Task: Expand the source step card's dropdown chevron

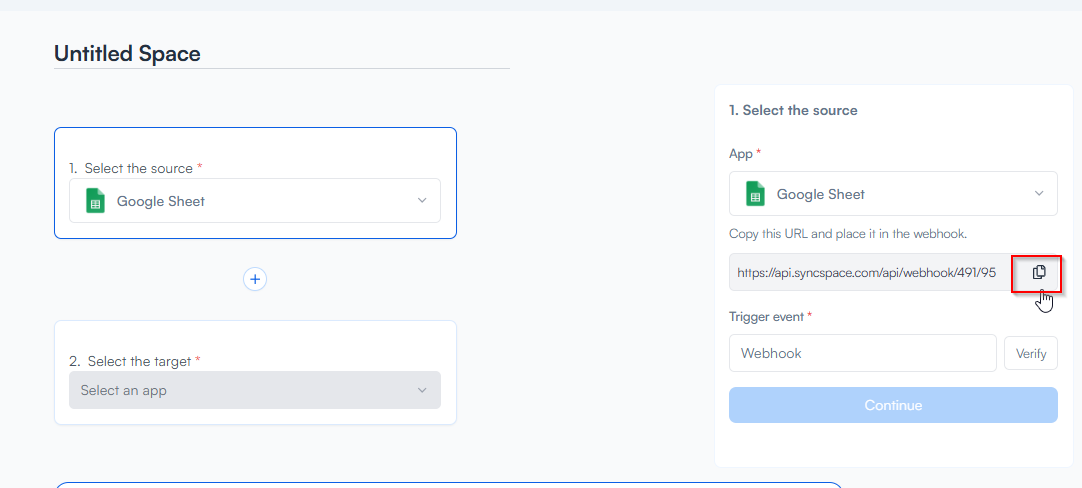Action: (x=422, y=201)
